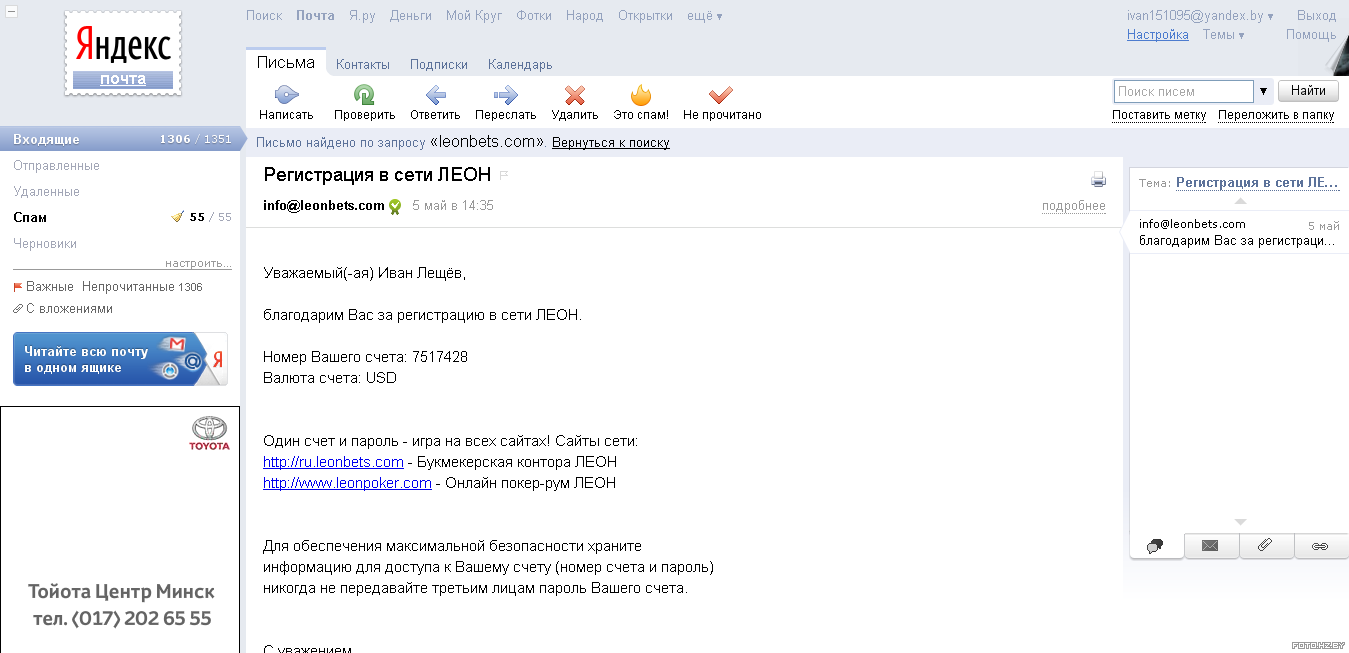This screenshot has width=1349, height=653.
Task: Click the настроить... folders link
Action: [x=198, y=264]
